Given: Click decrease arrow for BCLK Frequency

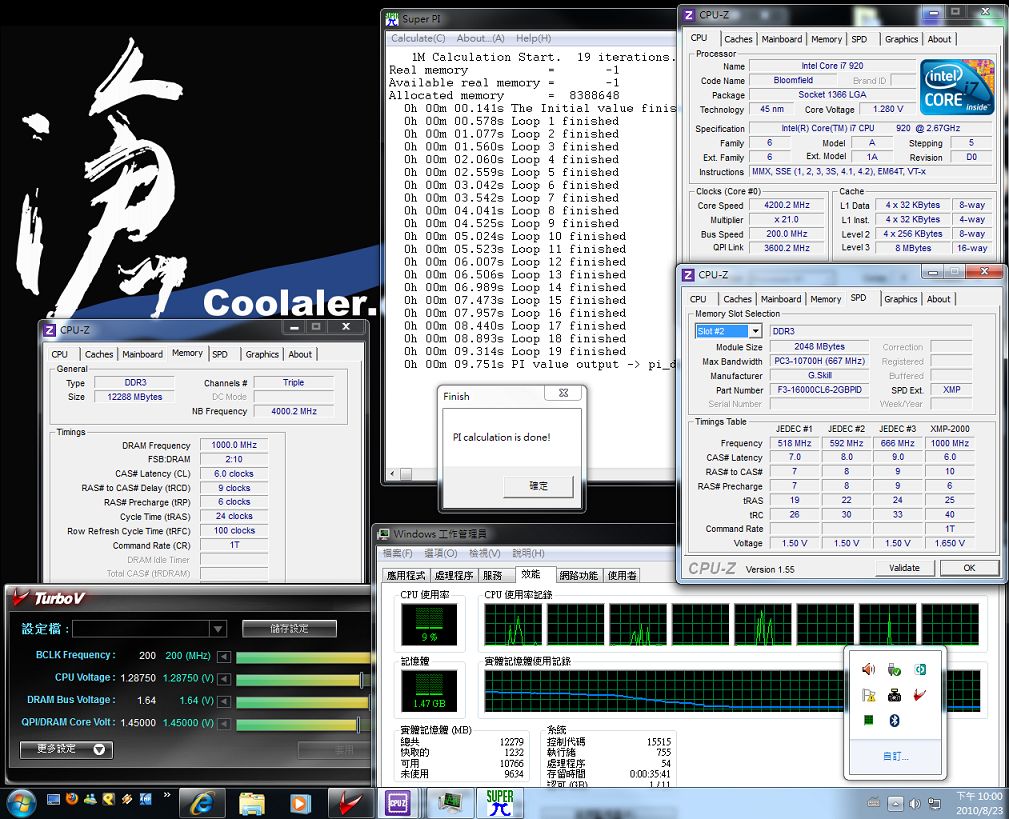Looking at the screenshot, I should pos(224,656).
